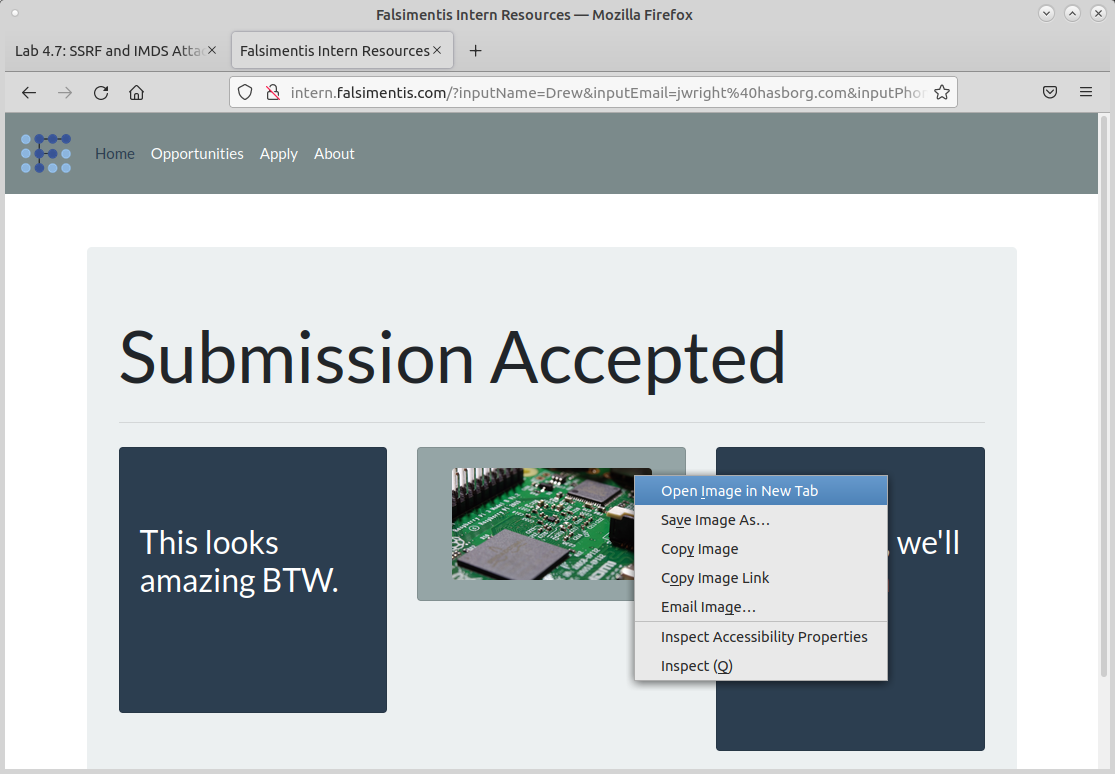Close the Falsimentis Intern Resources tab
Screen dimensions: 1115x774
click(x=437, y=51)
